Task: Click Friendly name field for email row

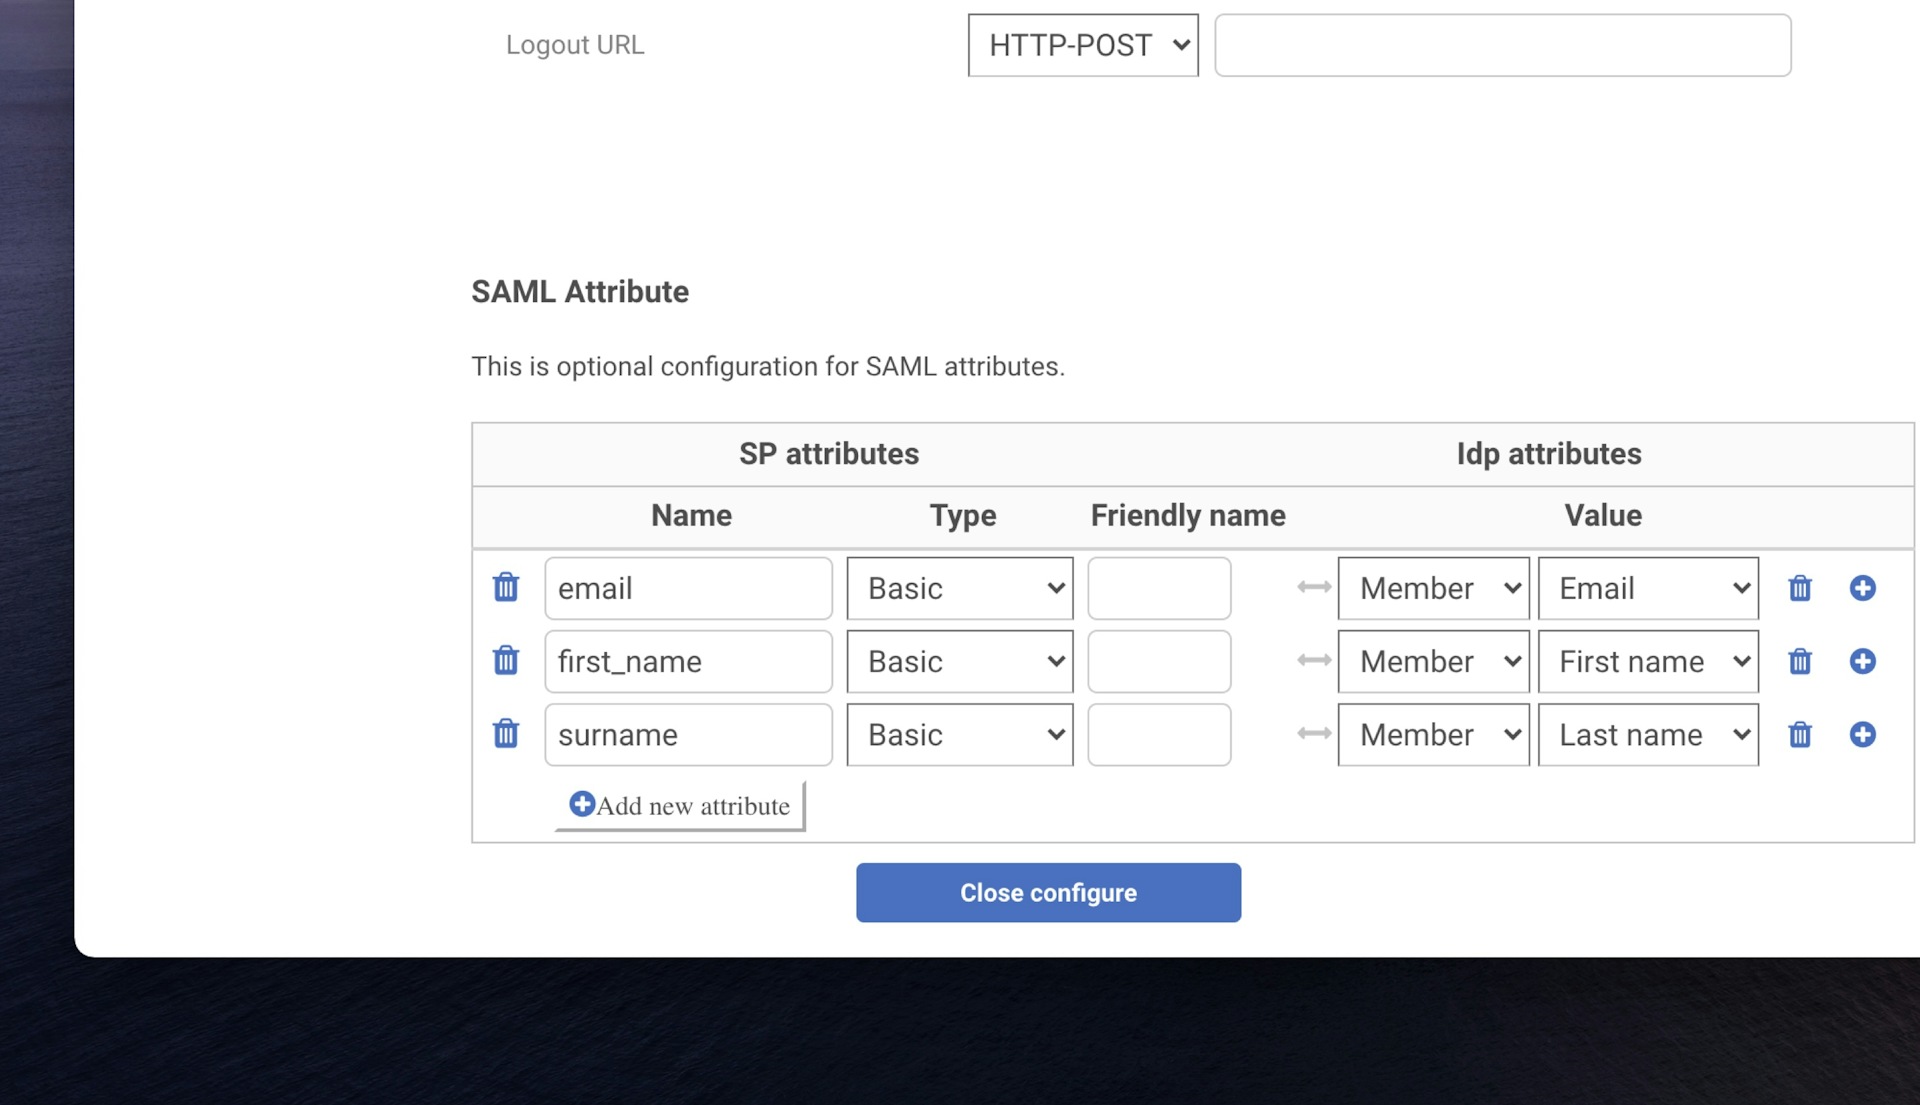Action: click(x=1159, y=588)
